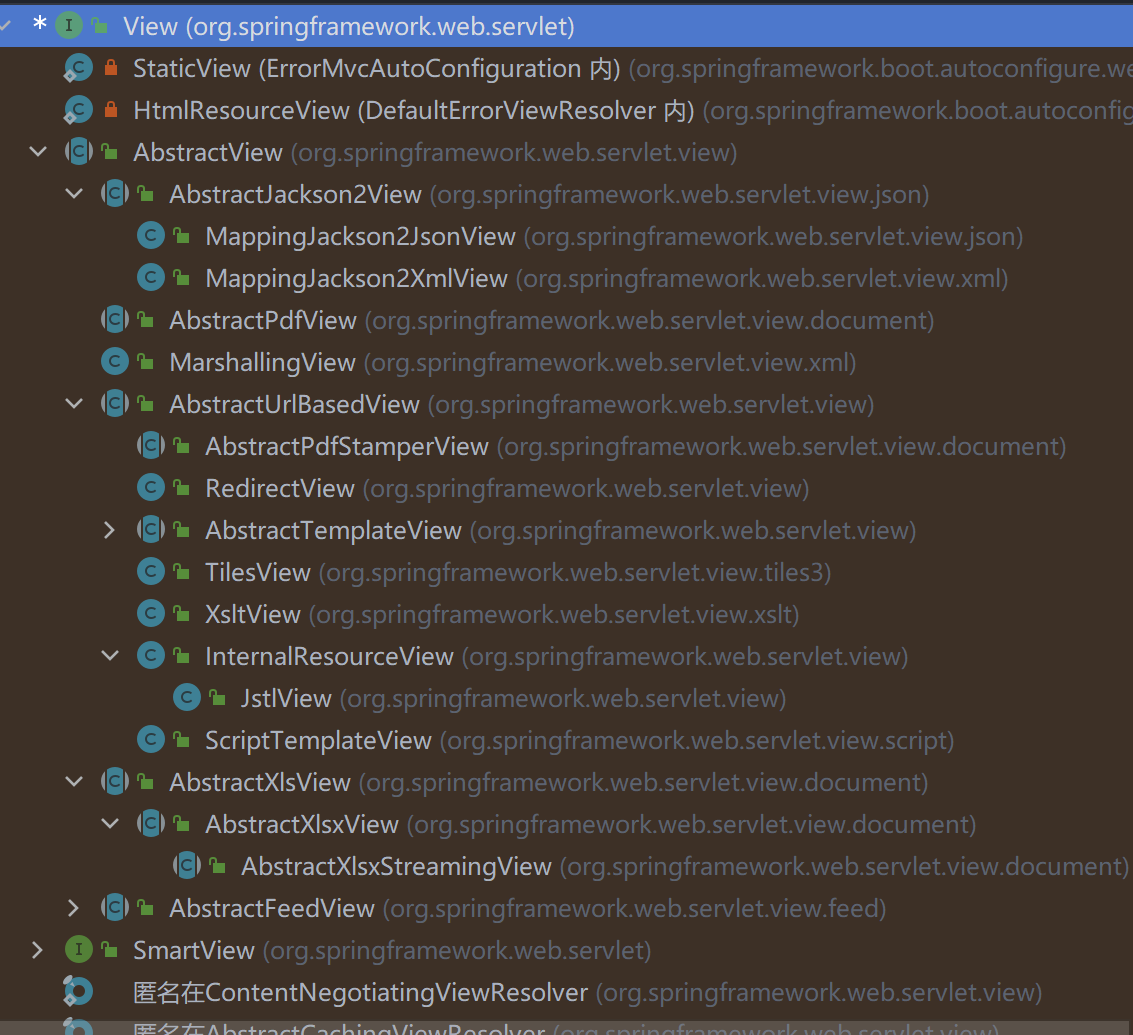The image size is (1133, 1035).
Task: Select the View (org.springframework.web.servlet) root row
Action: point(566,26)
